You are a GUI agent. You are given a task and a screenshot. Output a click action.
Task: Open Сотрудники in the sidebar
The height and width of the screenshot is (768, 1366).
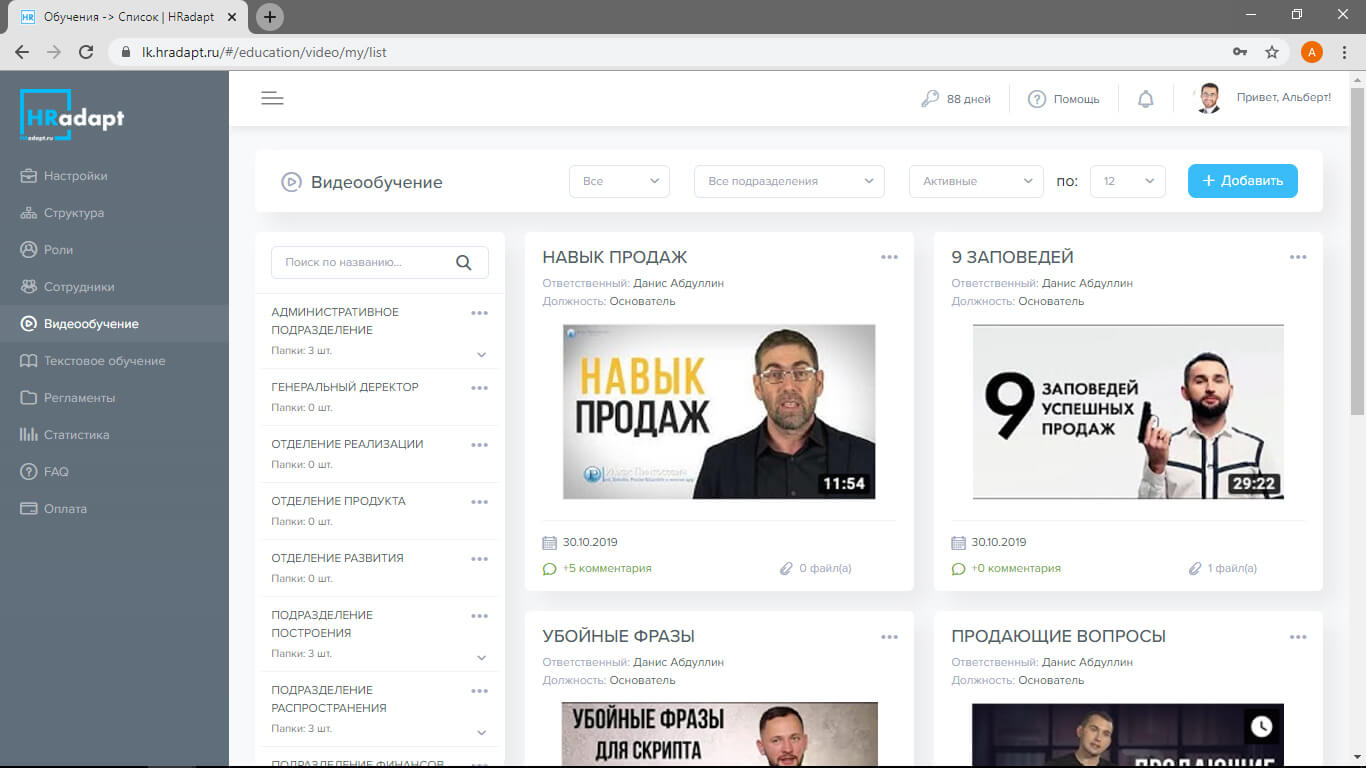click(114, 287)
